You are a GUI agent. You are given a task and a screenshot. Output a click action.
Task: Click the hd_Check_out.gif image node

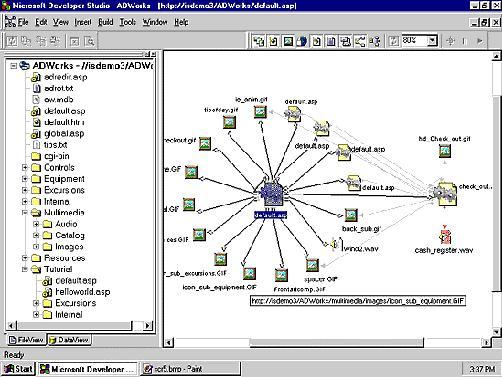point(445,151)
